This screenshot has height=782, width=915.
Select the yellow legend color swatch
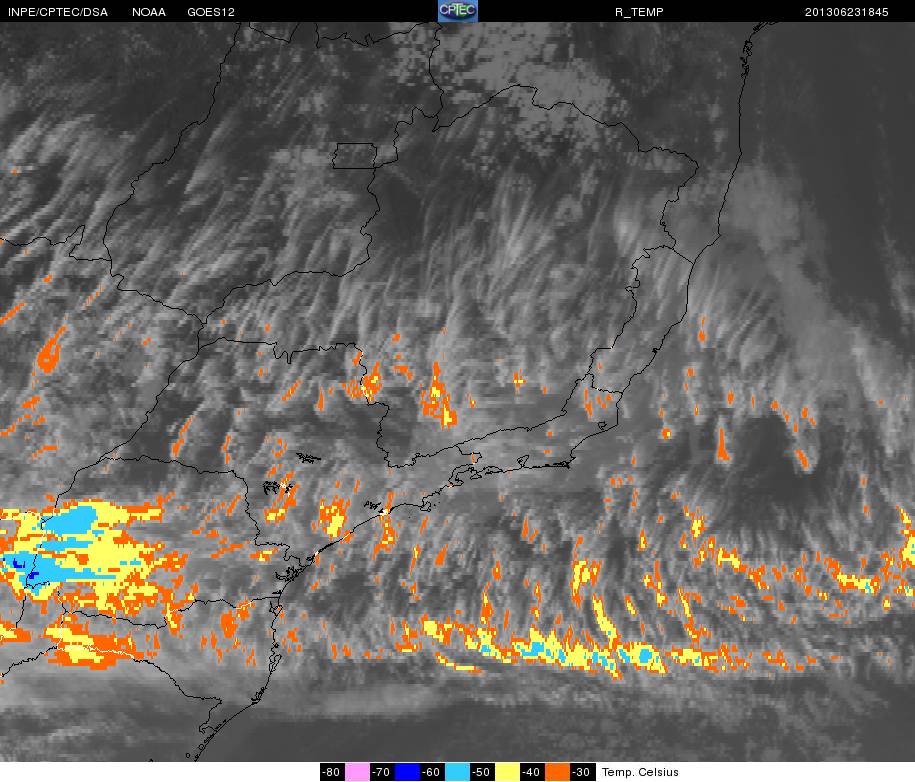[507, 772]
